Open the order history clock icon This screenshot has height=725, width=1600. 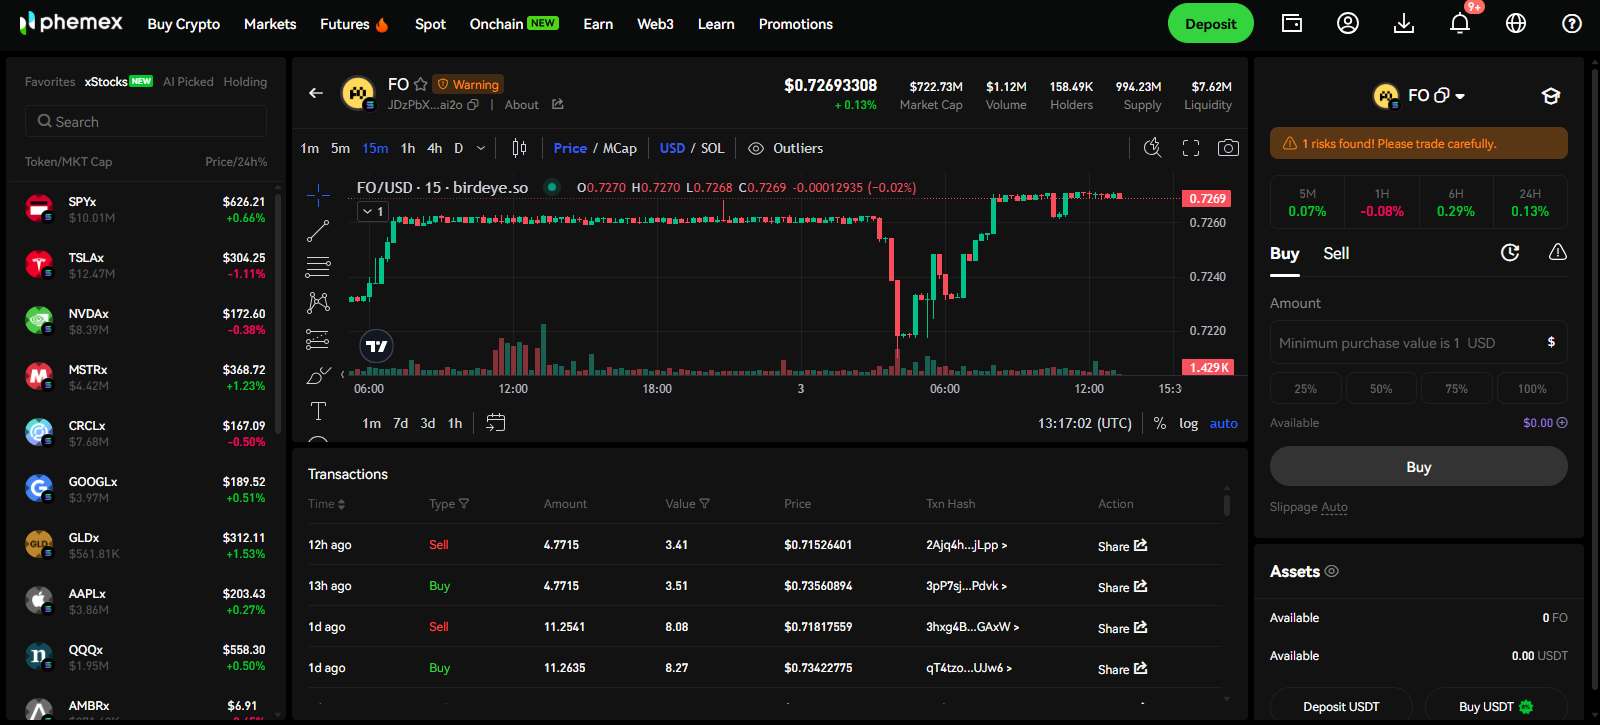click(1510, 253)
